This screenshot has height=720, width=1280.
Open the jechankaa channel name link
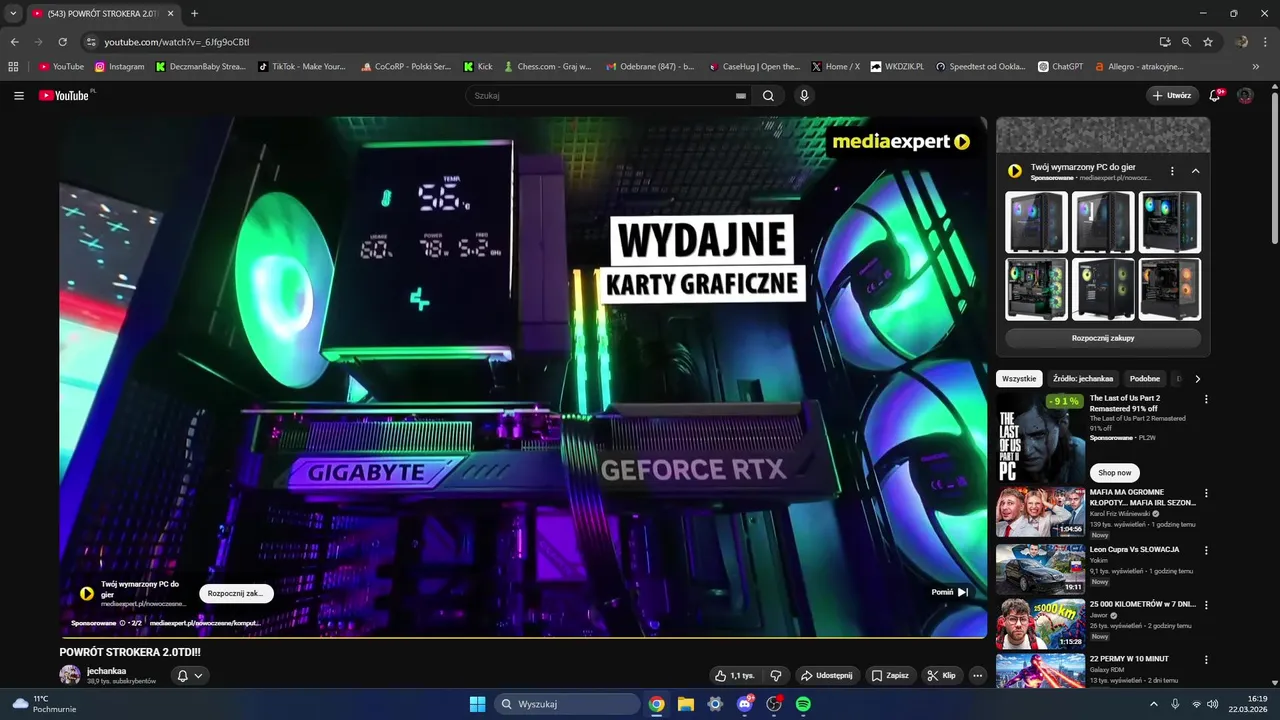[107, 671]
